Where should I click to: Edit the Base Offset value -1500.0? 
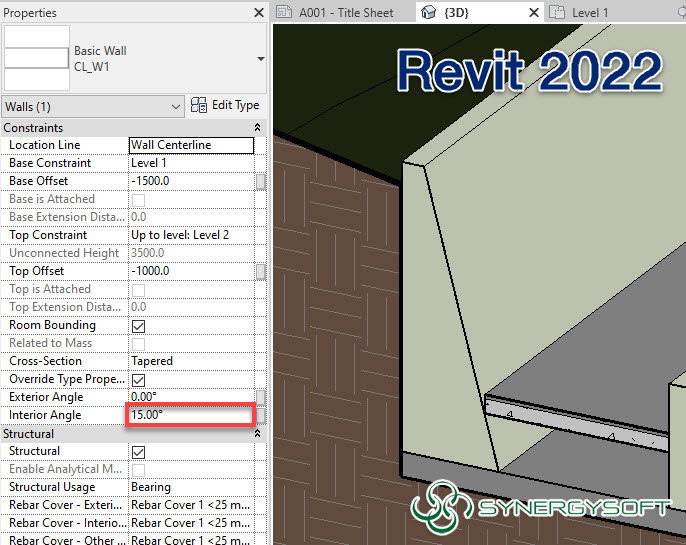tap(191, 181)
